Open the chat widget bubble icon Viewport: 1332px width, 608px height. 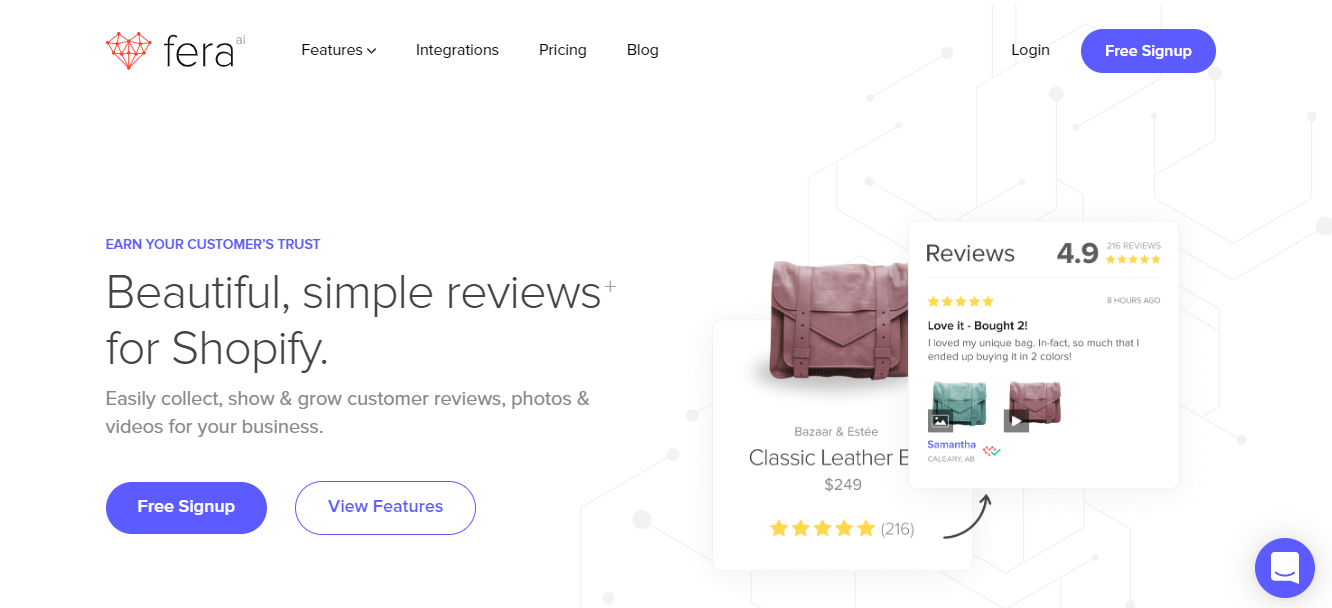(x=1285, y=568)
